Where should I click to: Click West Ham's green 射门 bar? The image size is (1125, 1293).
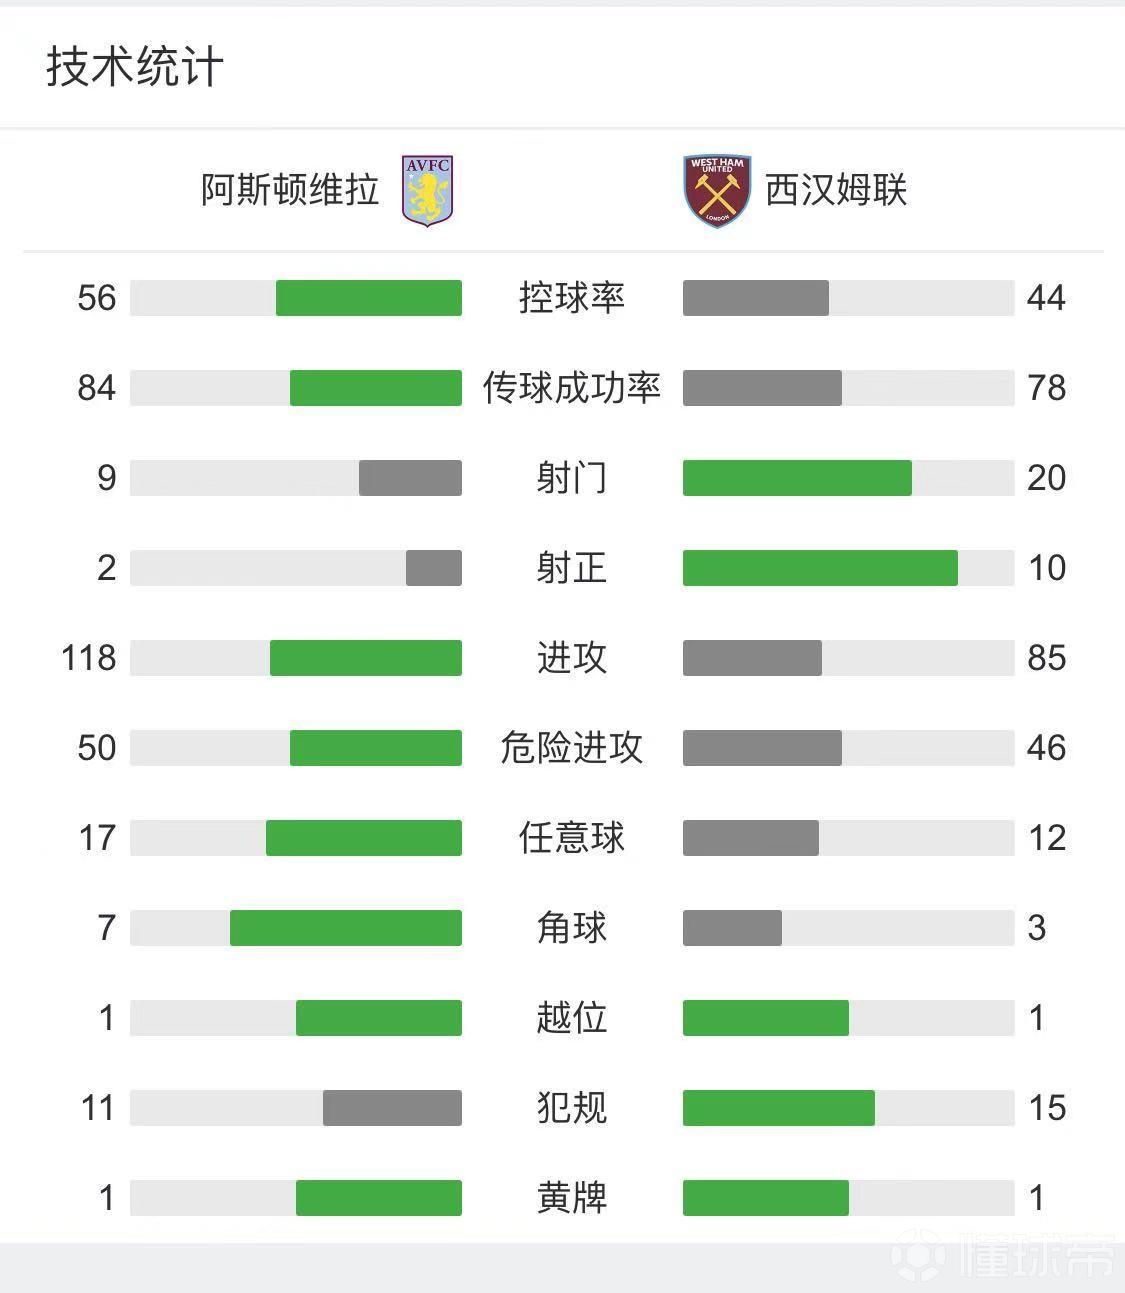(x=797, y=478)
